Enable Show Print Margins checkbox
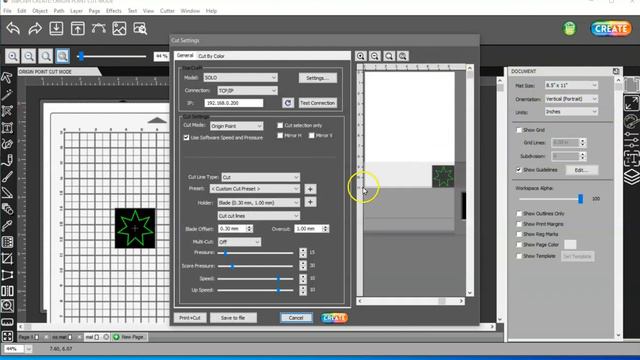The height and width of the screenshot is (360, 640). point(519,224)
